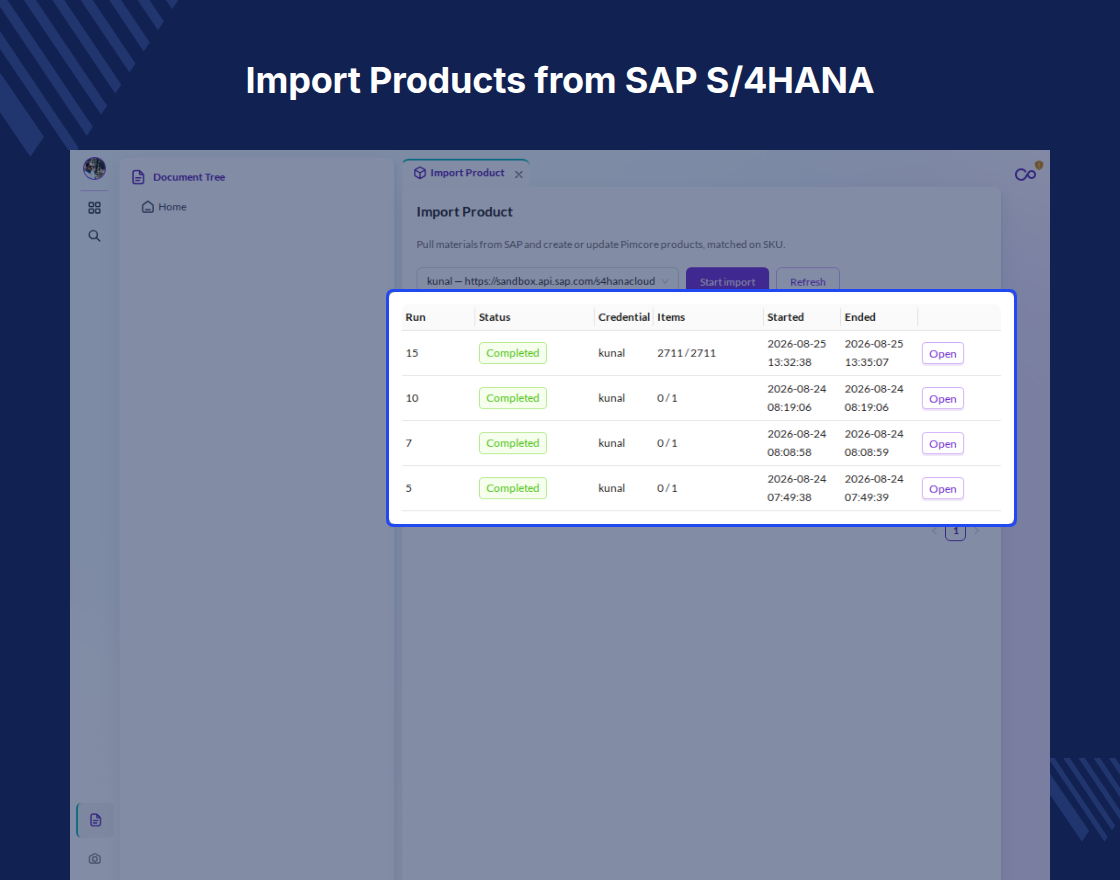
Task: Click the Run column header
Action: (415, 317)
